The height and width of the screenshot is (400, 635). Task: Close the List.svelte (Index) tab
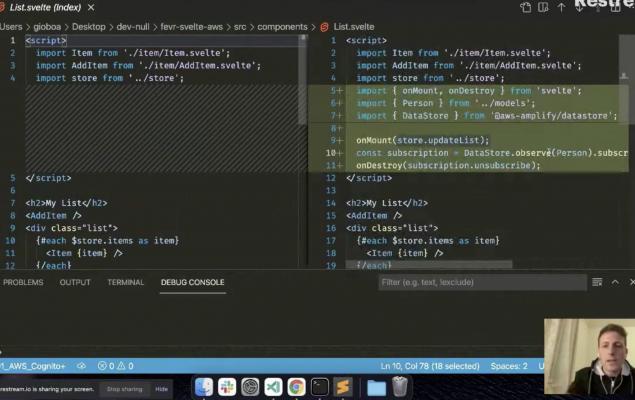click(x=91, y=8)
